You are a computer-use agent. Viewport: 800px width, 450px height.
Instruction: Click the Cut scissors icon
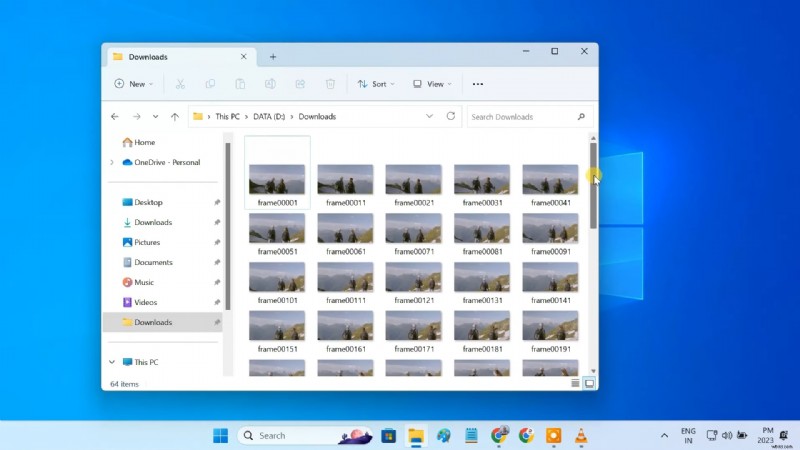click(180, 84)
